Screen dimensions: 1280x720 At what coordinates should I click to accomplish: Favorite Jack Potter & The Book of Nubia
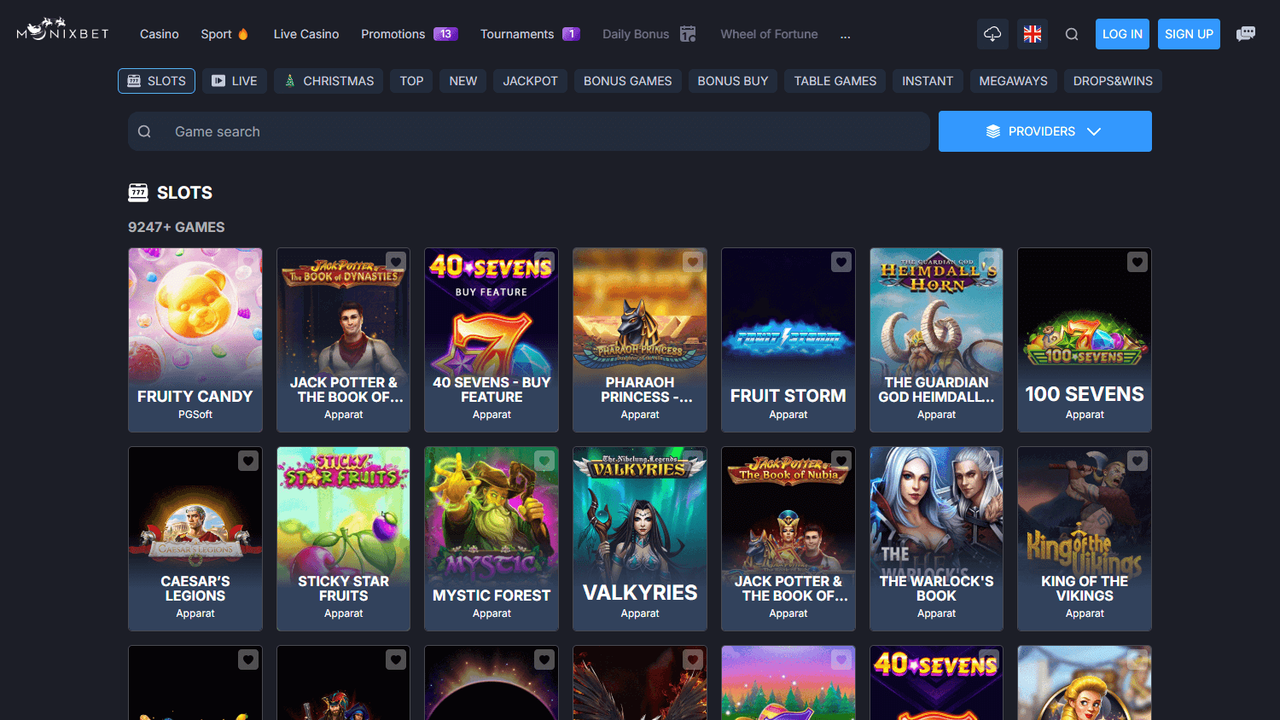pos(841,461)
